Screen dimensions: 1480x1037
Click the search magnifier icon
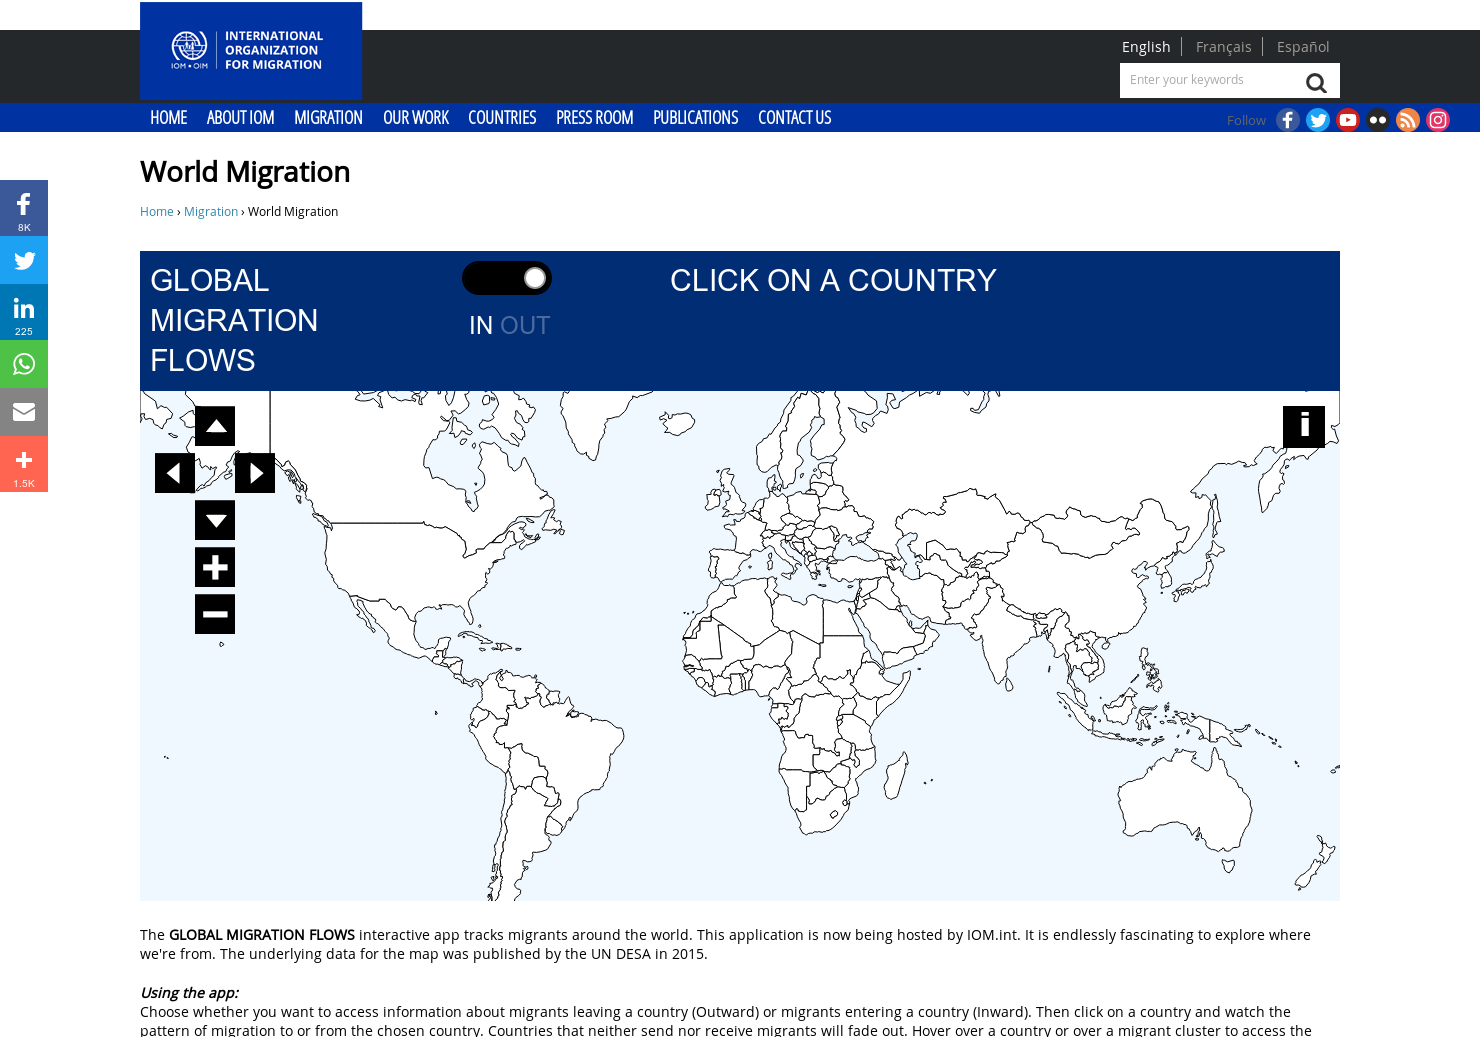(1316, 82)
